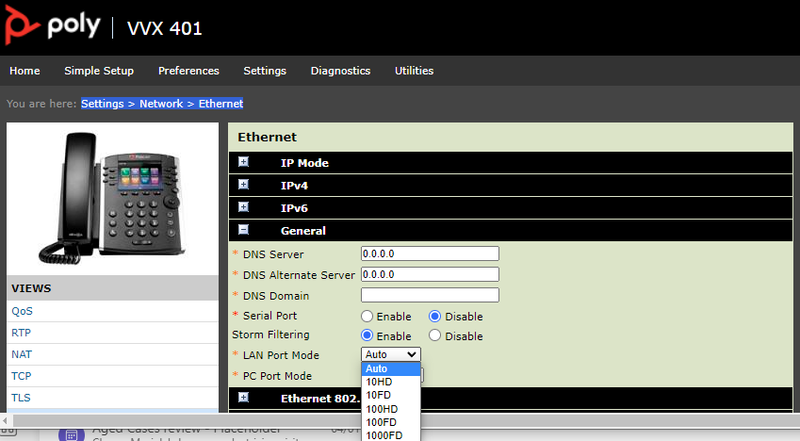
Task: Expand the IPv4 section
Action: pos(243,184)
